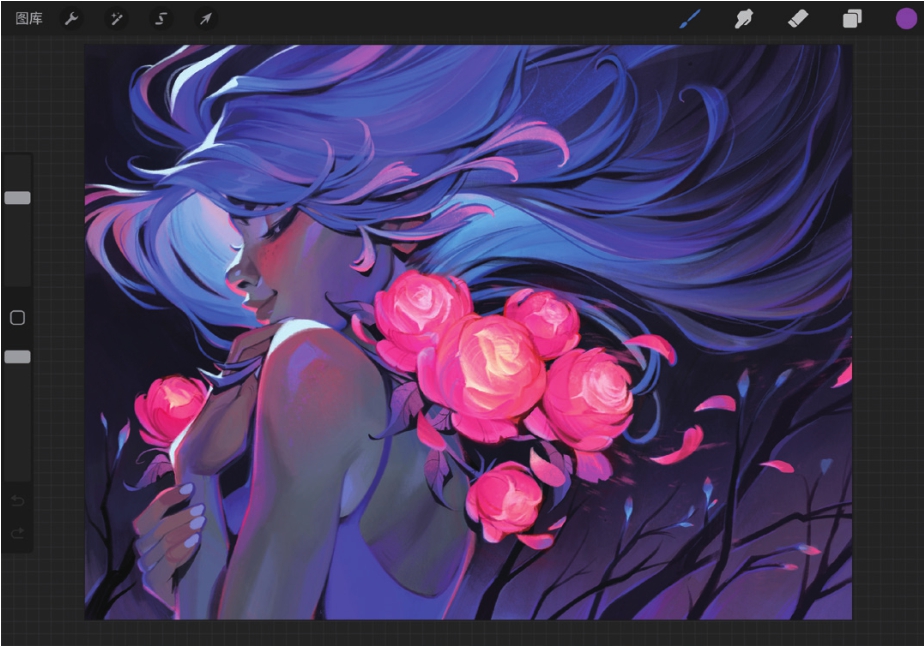Activate the Selection S-shaped tool
Viewport: 924px width, 646px height.
click(x=161, y=19)
